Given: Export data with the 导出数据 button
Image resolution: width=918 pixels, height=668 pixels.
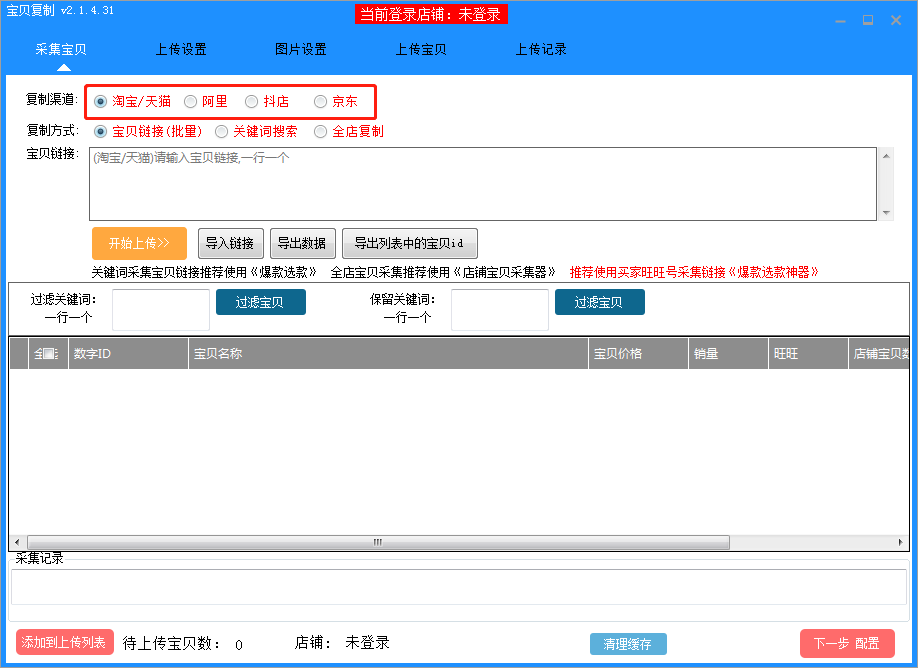Looking at the screenshot, I should point(303,243).
